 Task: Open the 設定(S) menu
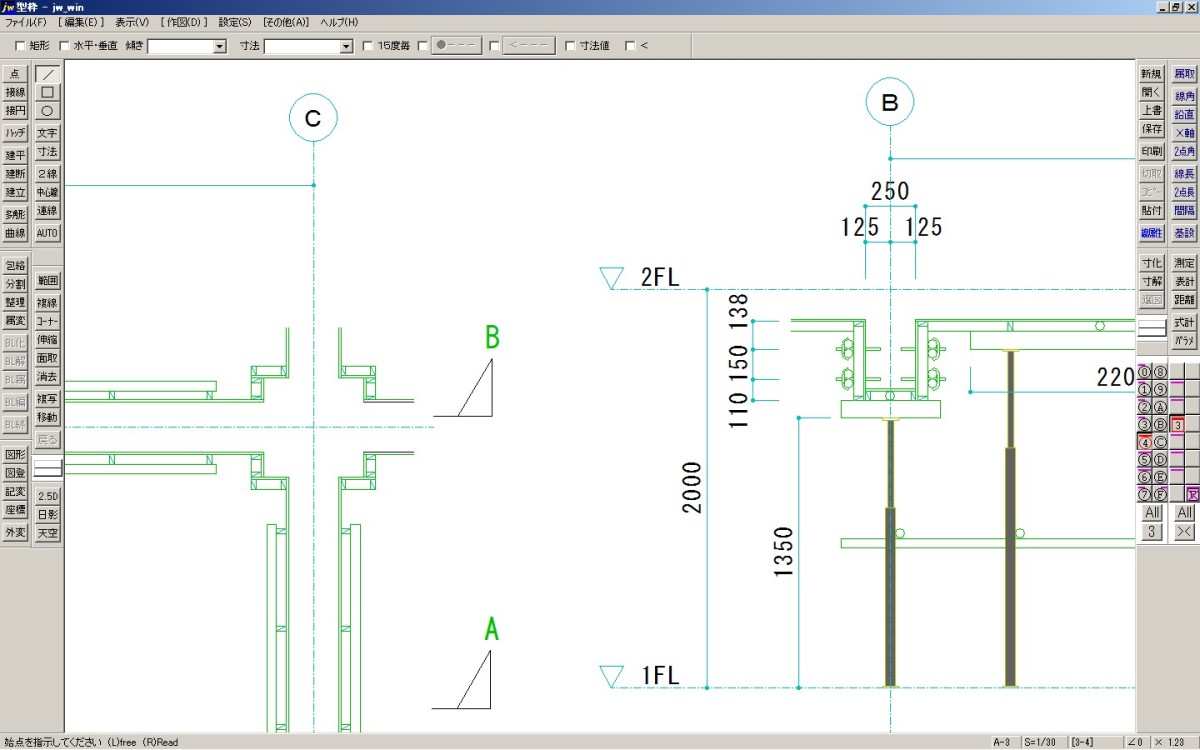tap(235, 21)
